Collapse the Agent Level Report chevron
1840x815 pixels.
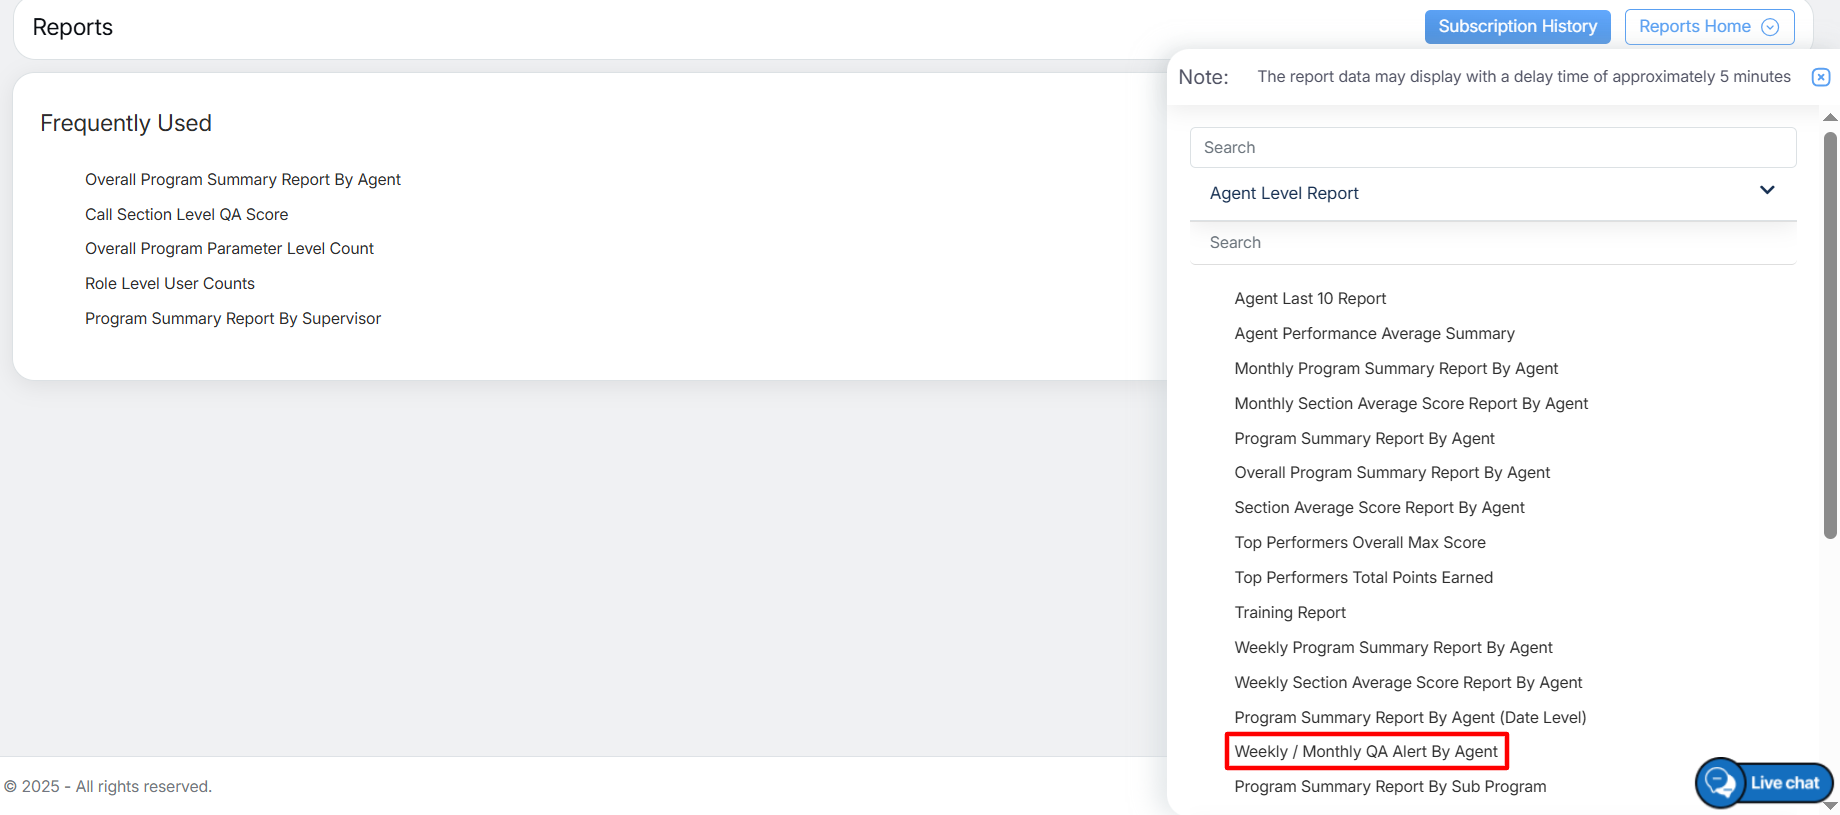coord(1767,191)
